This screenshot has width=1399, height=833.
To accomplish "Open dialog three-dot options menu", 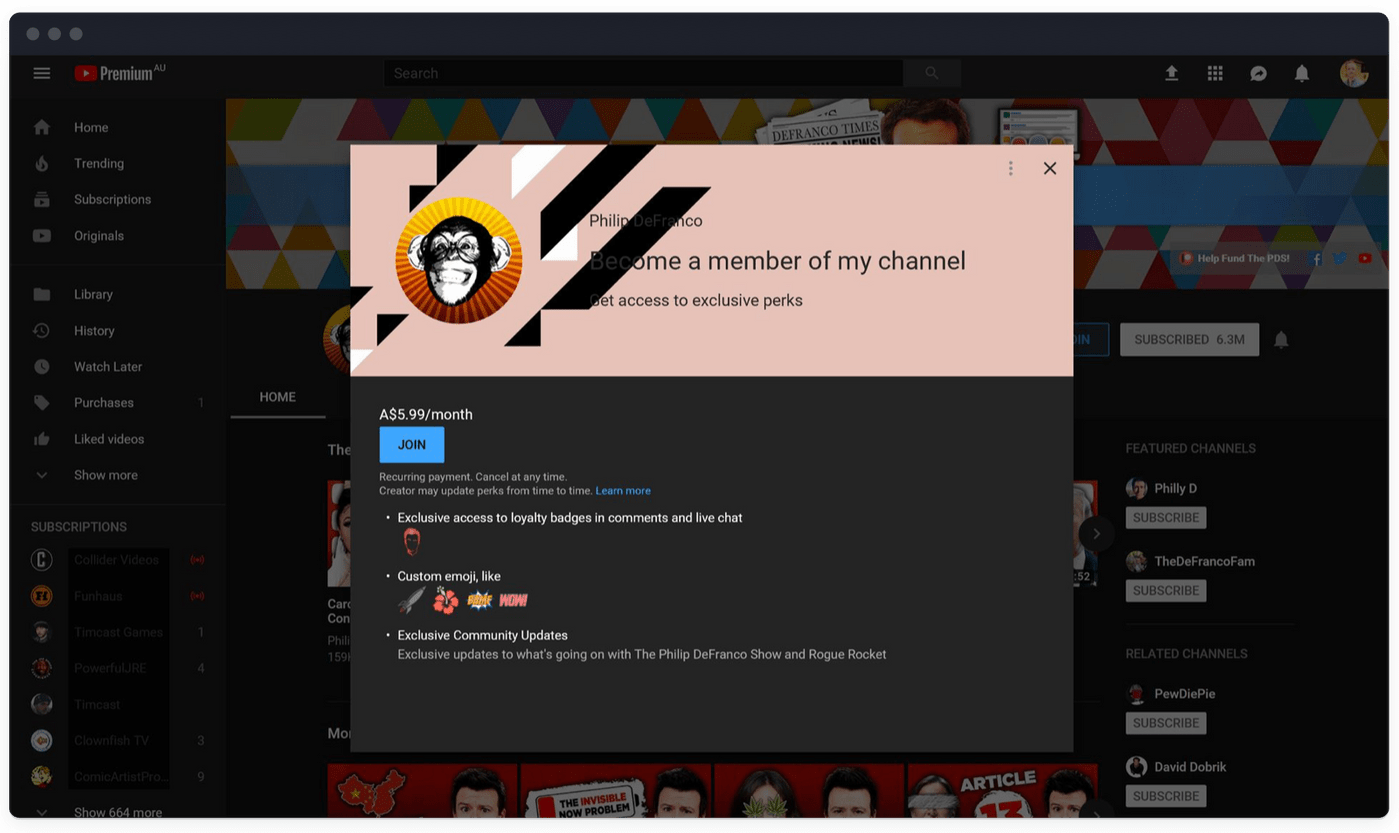I will pyautogui.click(x=1011, y=168).
